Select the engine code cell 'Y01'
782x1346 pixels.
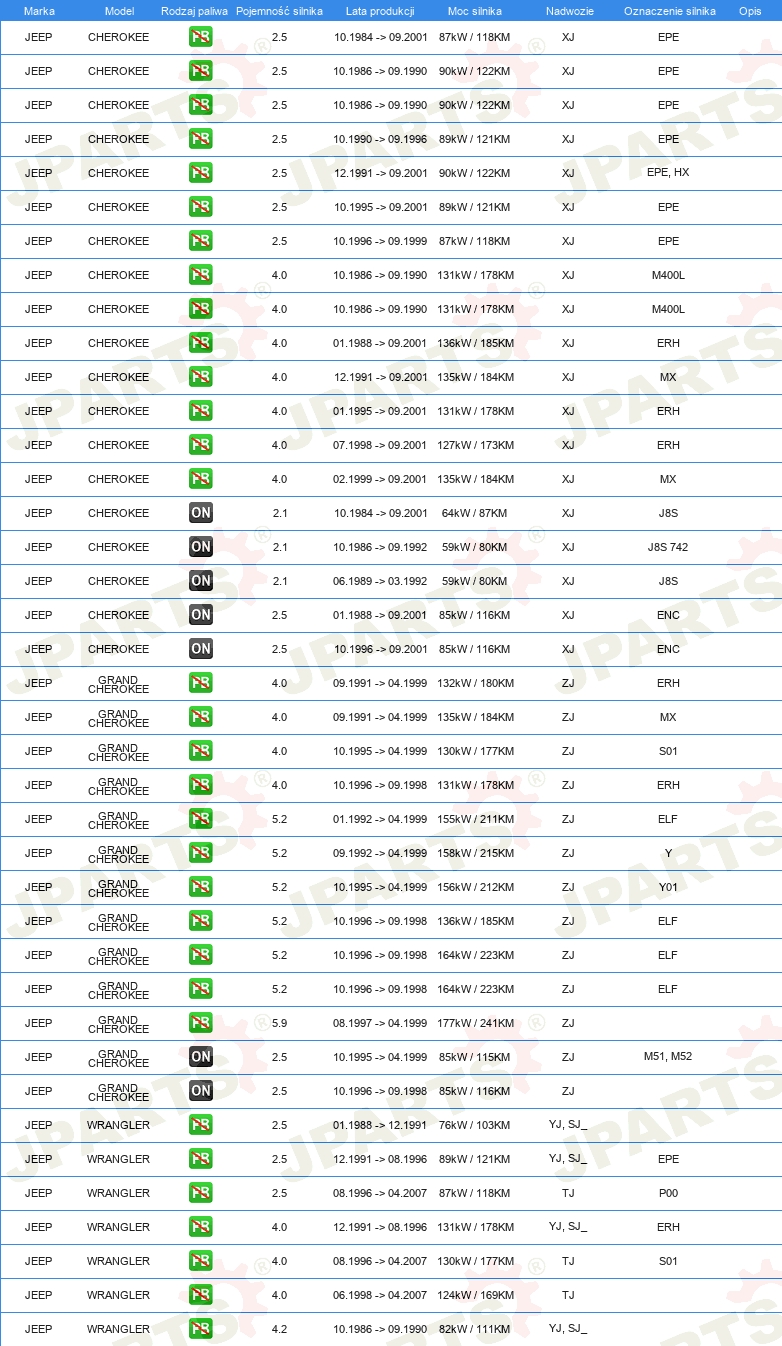[x=668, y=887]
